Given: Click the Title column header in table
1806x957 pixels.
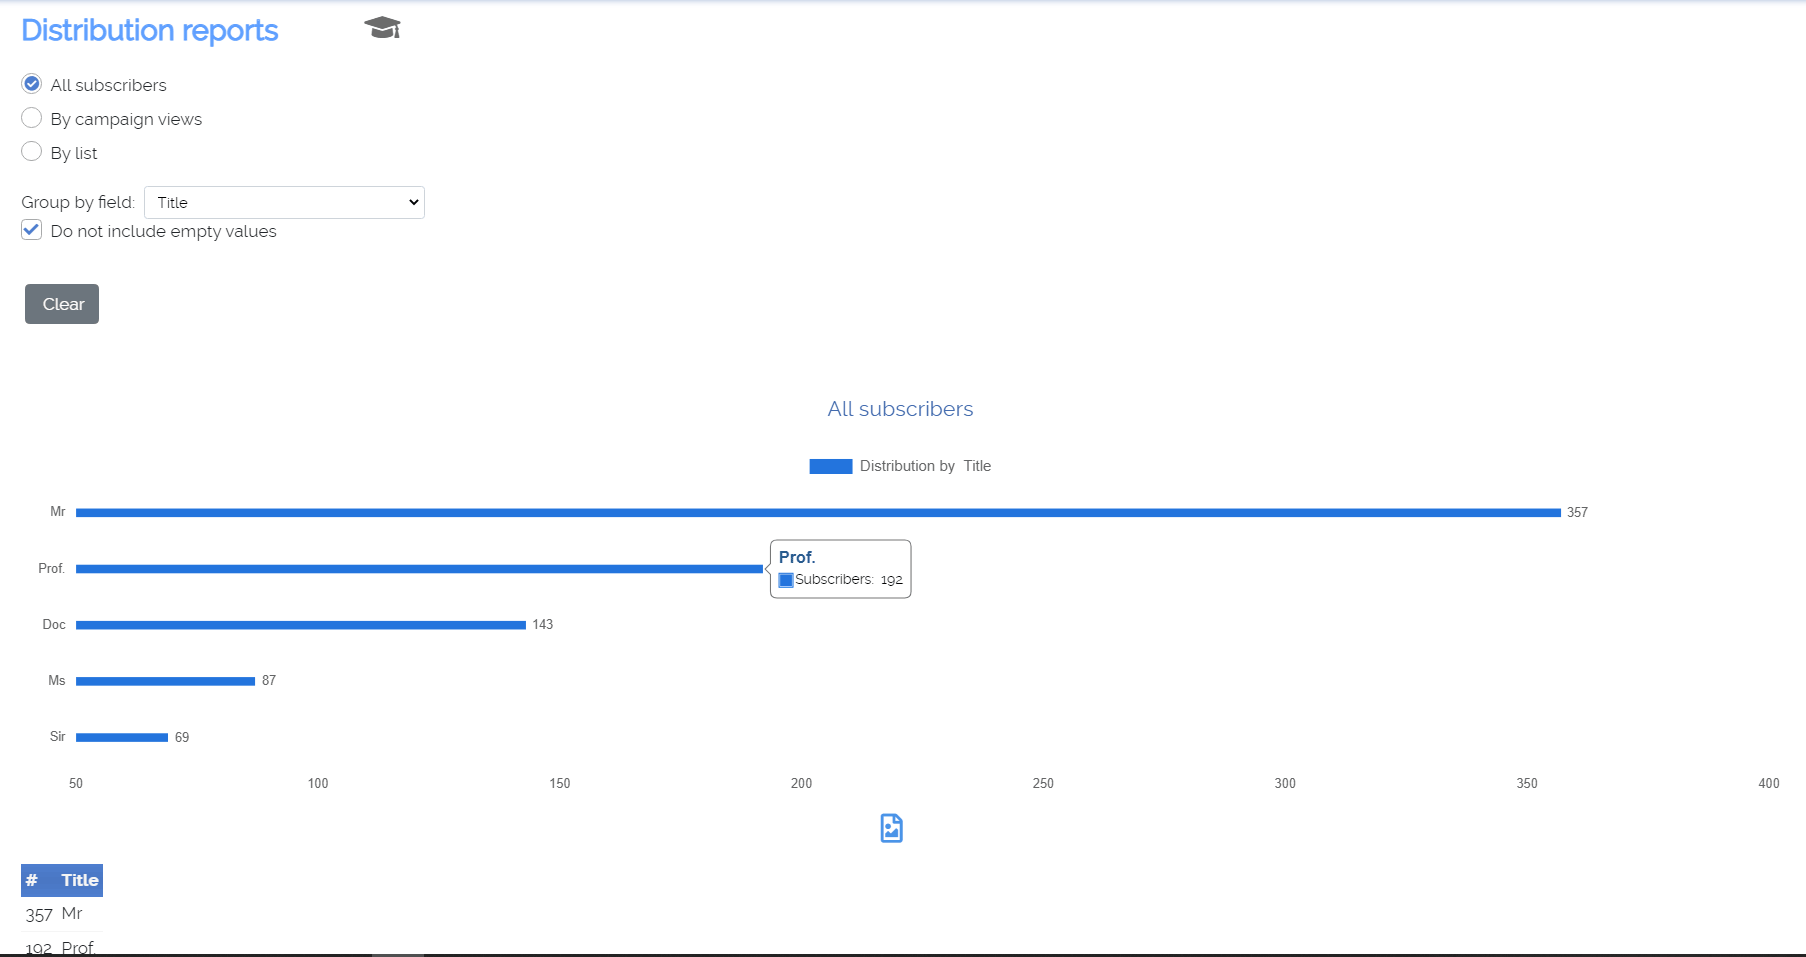Looking at the screenshot, I should [x=80, y=880].
